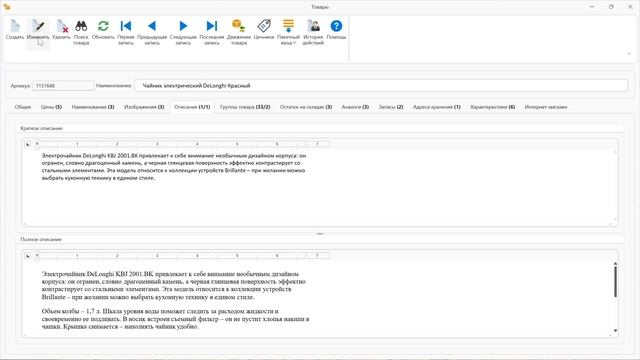Switch to the Аналоги (3) tab
The width and height of the screenshot is (640, 360).
[355, 107]
